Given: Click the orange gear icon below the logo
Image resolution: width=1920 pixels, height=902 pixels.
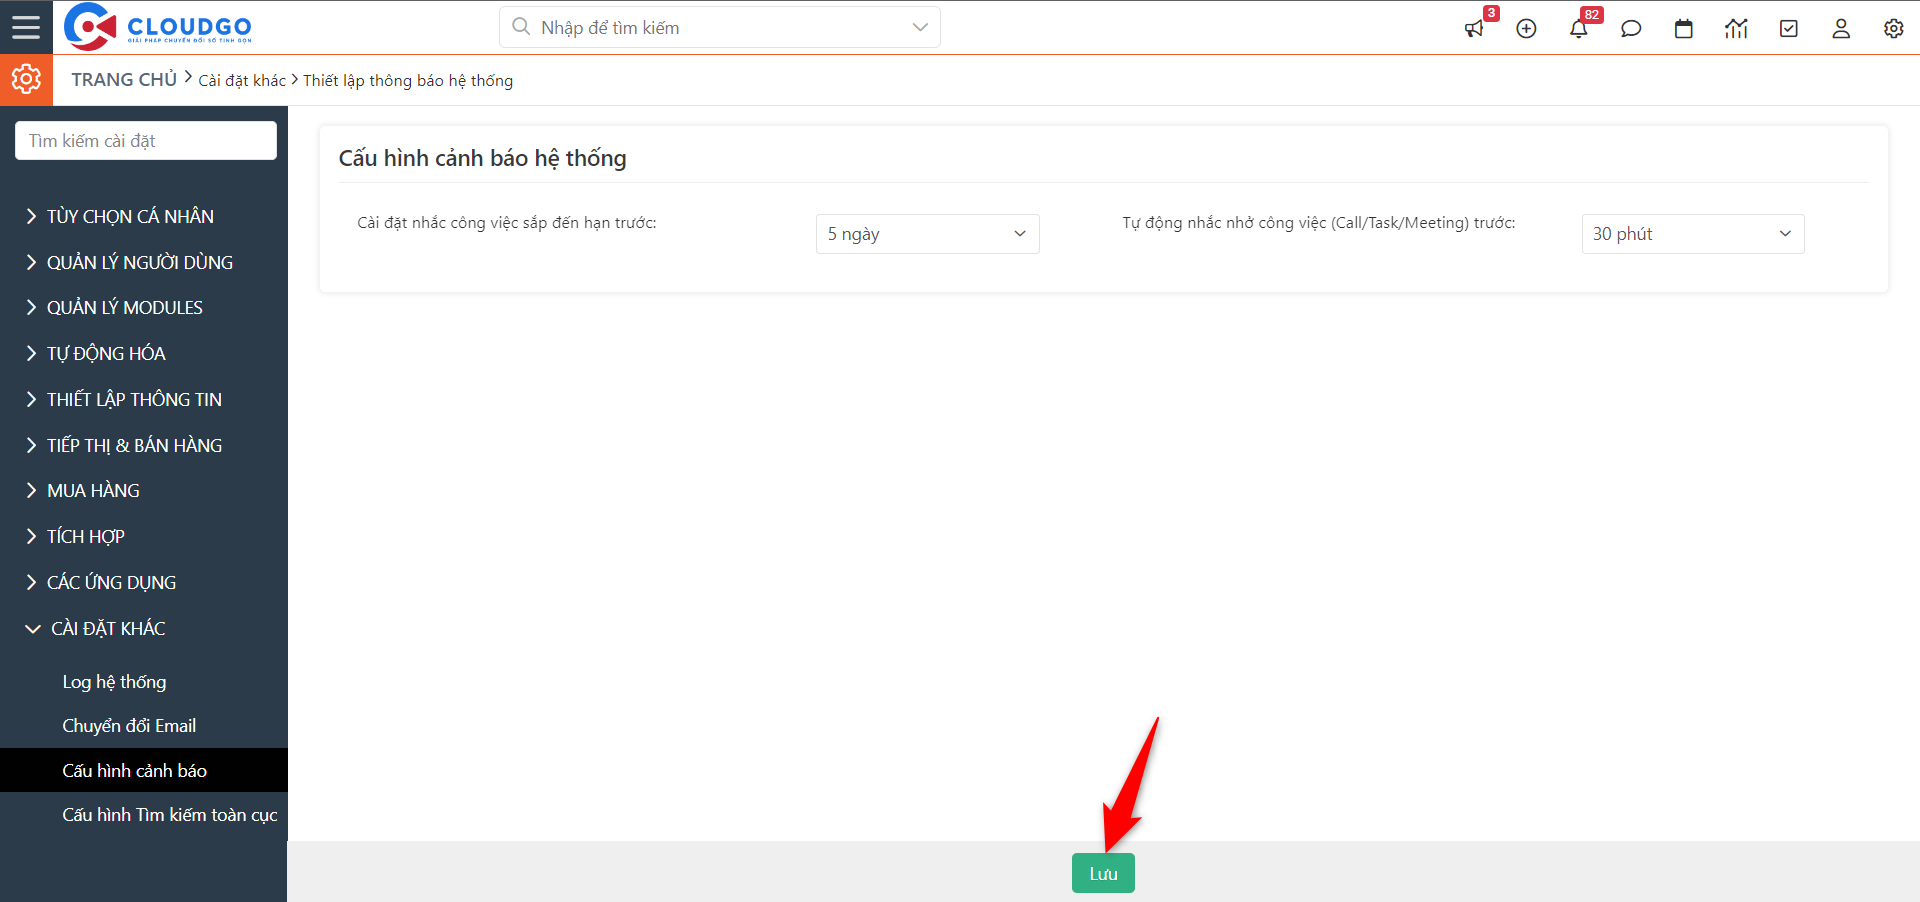Looking at the screenshot, I should (26, 80).
